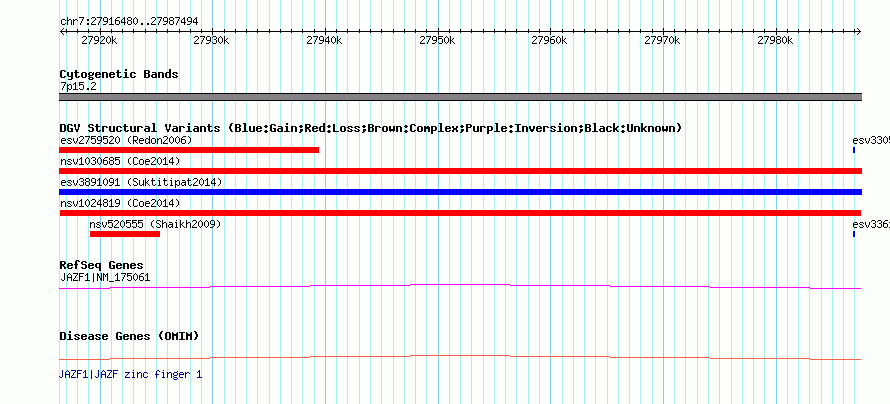
Task: Click the 27970k ruler mark
Action: click(x=663, y=40)
